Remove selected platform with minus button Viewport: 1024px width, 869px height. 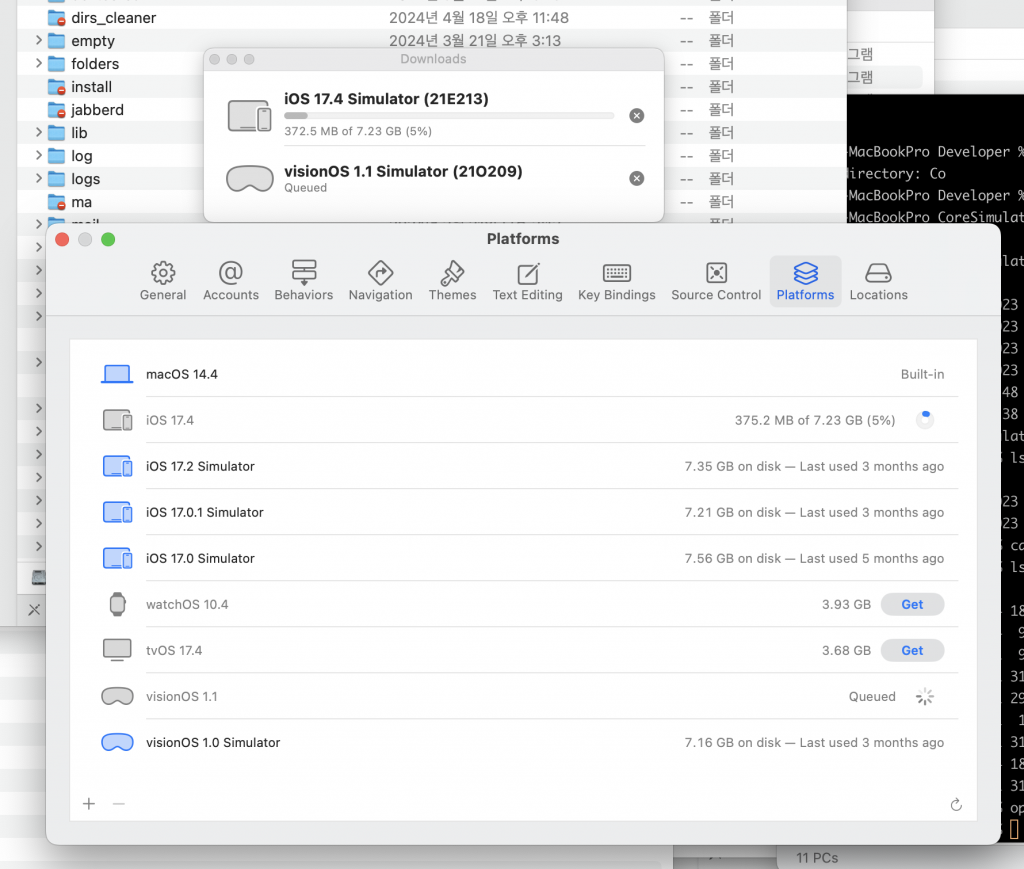tap(118, 804)
